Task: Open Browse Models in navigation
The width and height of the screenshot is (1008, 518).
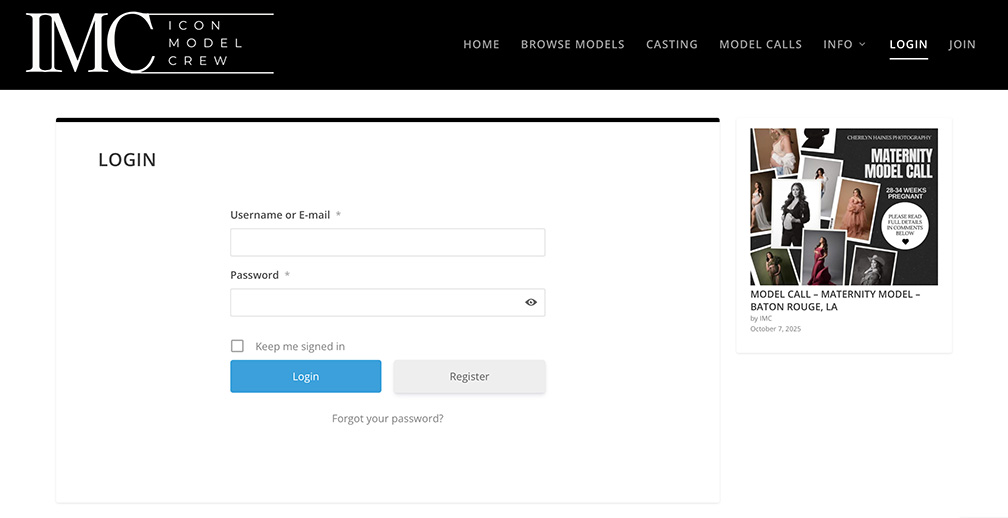Action: coord(572,44)
